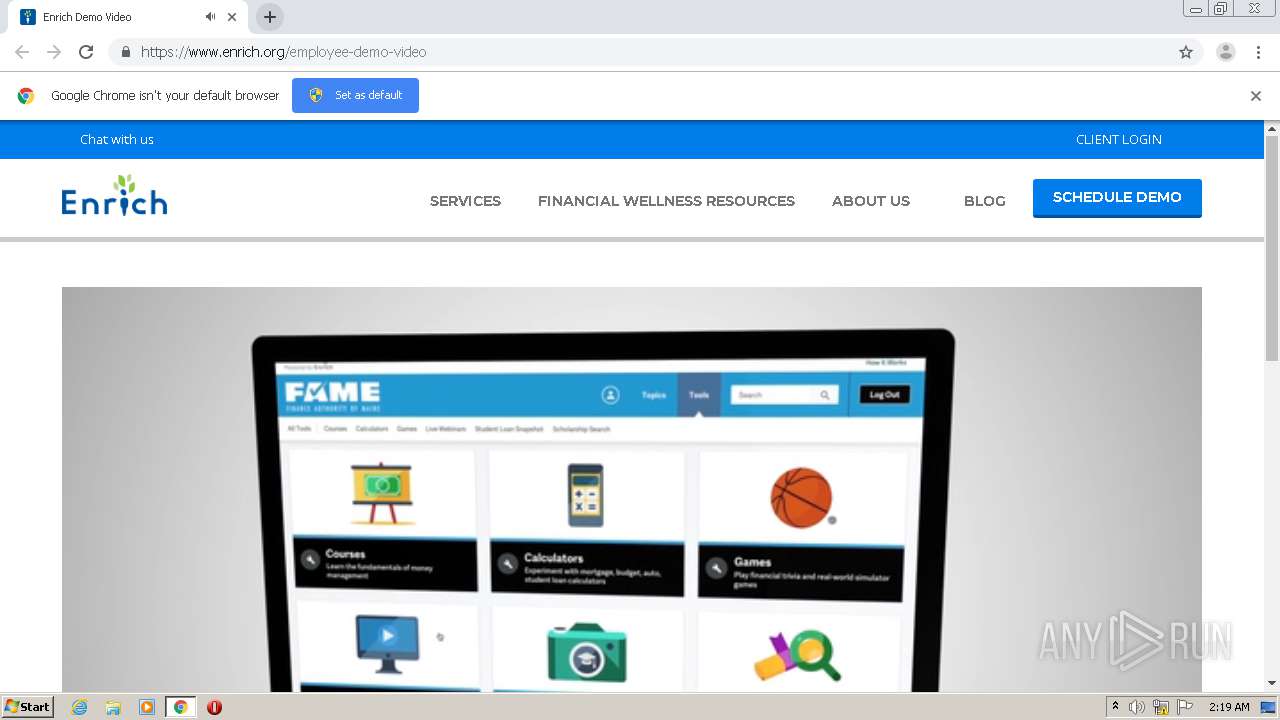
Task: Dismiss the default browser notification bar
Action: tap(1256, 96)
